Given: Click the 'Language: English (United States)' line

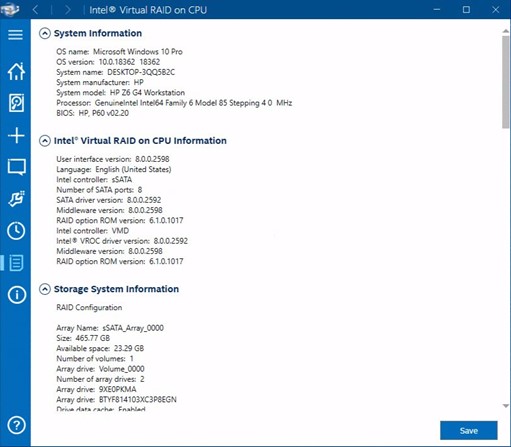Looking at the screenshot, I should pos(114,169).
